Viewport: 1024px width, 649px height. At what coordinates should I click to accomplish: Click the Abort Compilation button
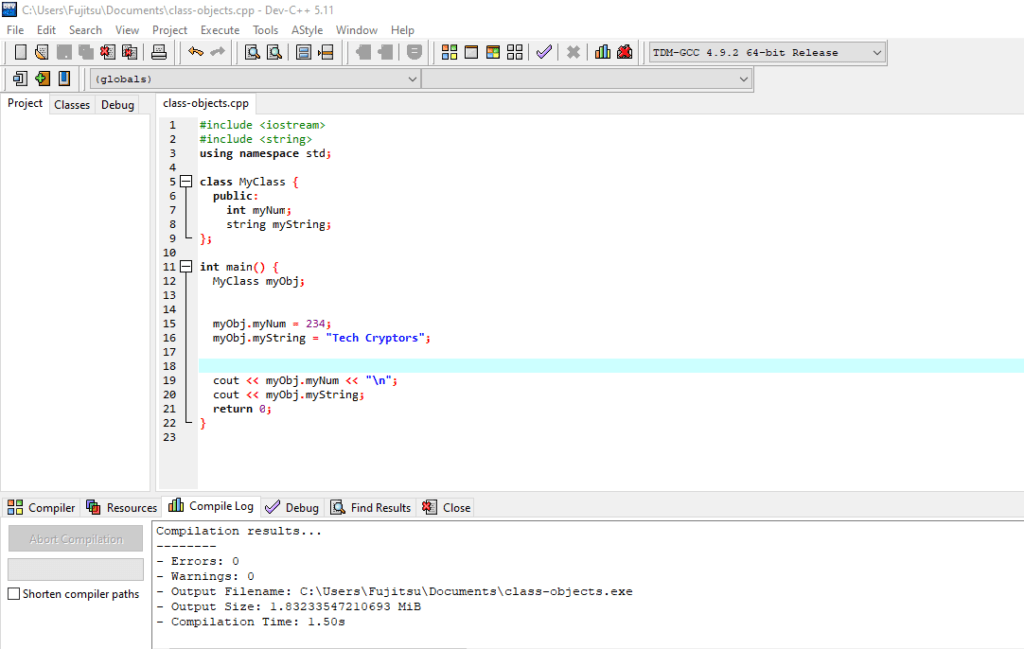click(76, 539)
